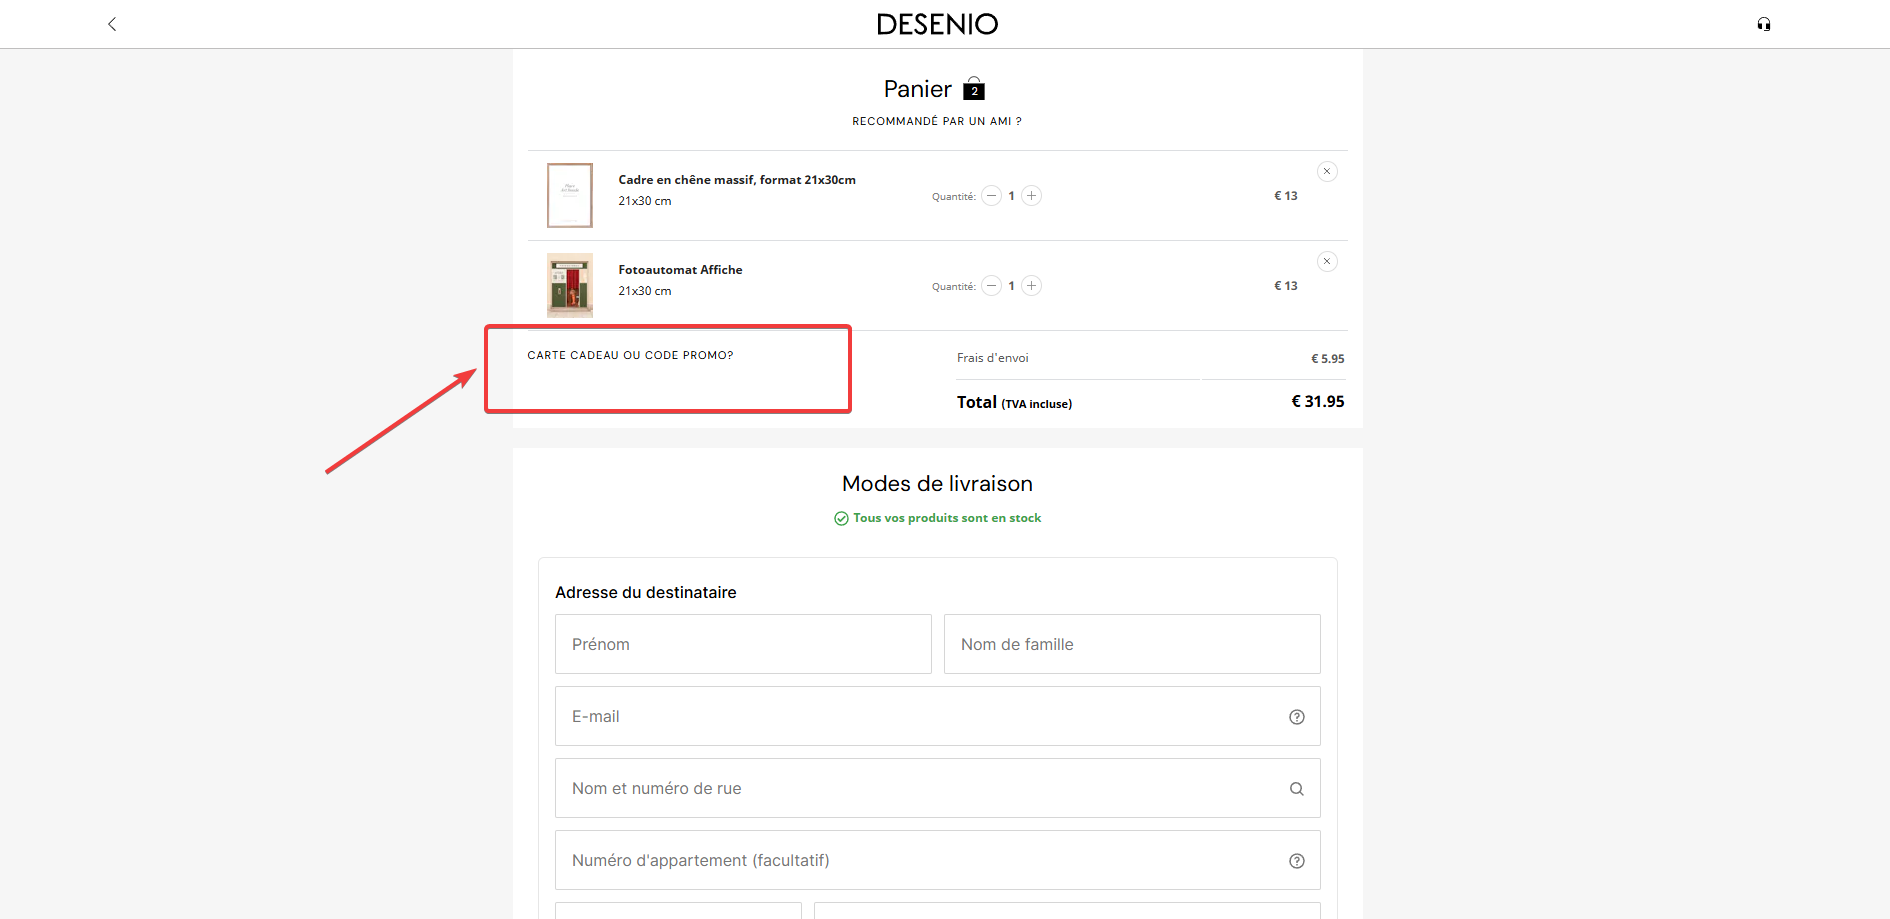Open the 'Fotoautomat Affiche' product title
This screenshot has height=919, width=1890.
tap(680, 270)
